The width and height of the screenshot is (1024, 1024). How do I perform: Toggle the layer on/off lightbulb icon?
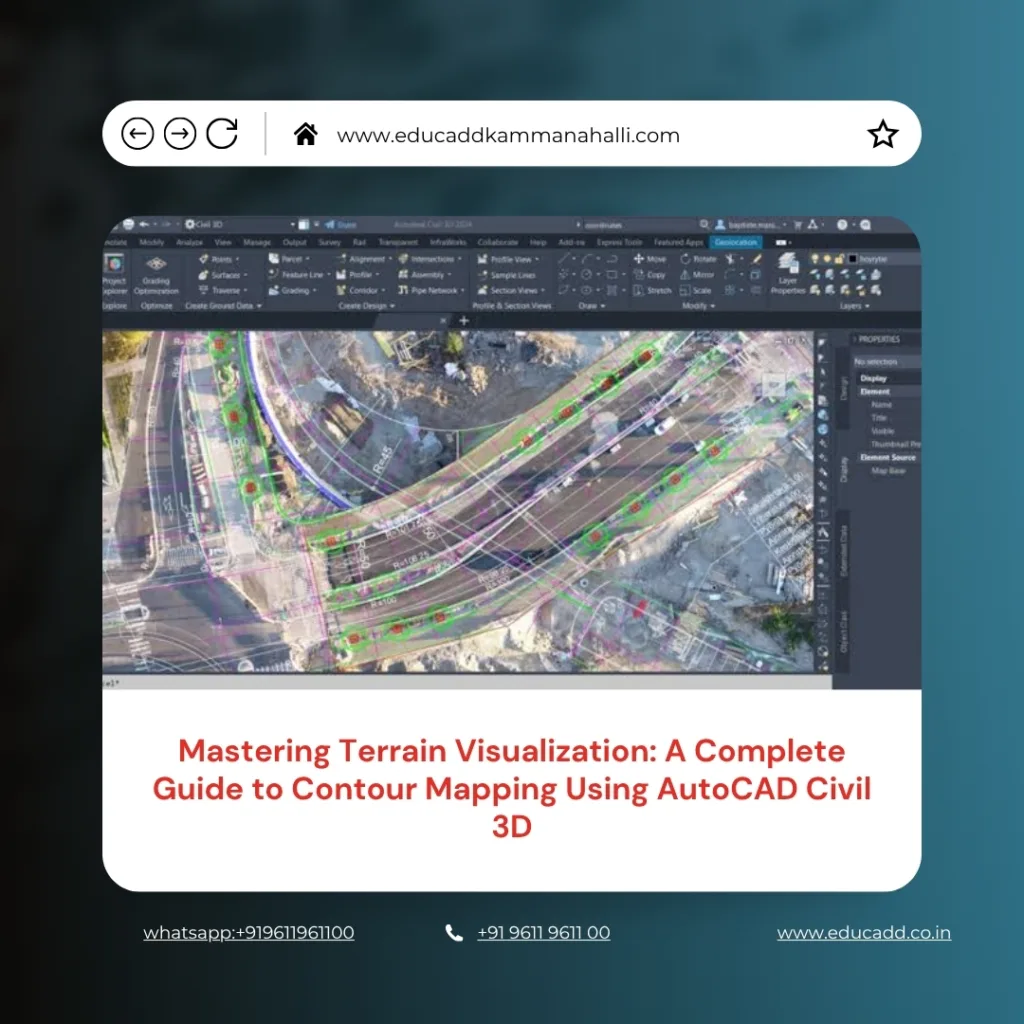click(x=814, y=259)
